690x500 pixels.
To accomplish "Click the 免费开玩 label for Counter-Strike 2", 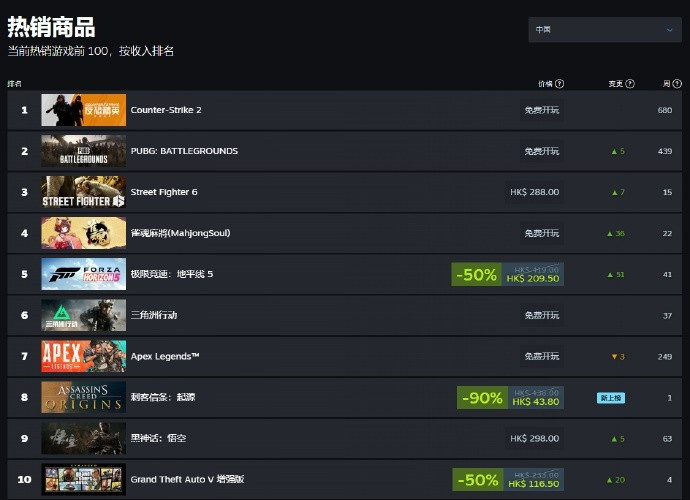I will click(x=542, y=110).
